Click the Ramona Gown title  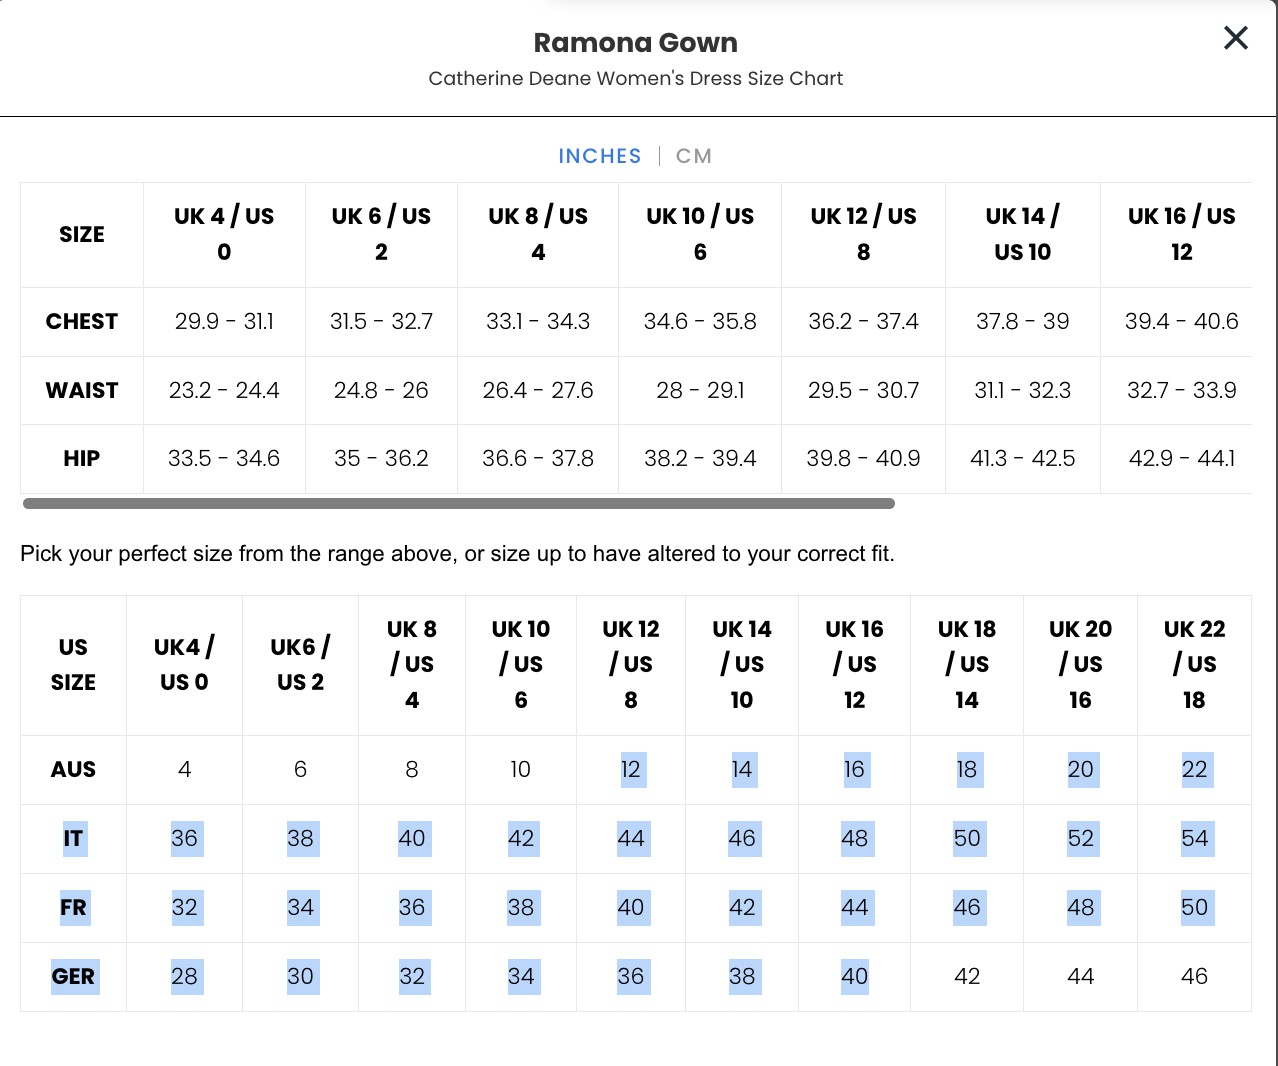point(635,43)
